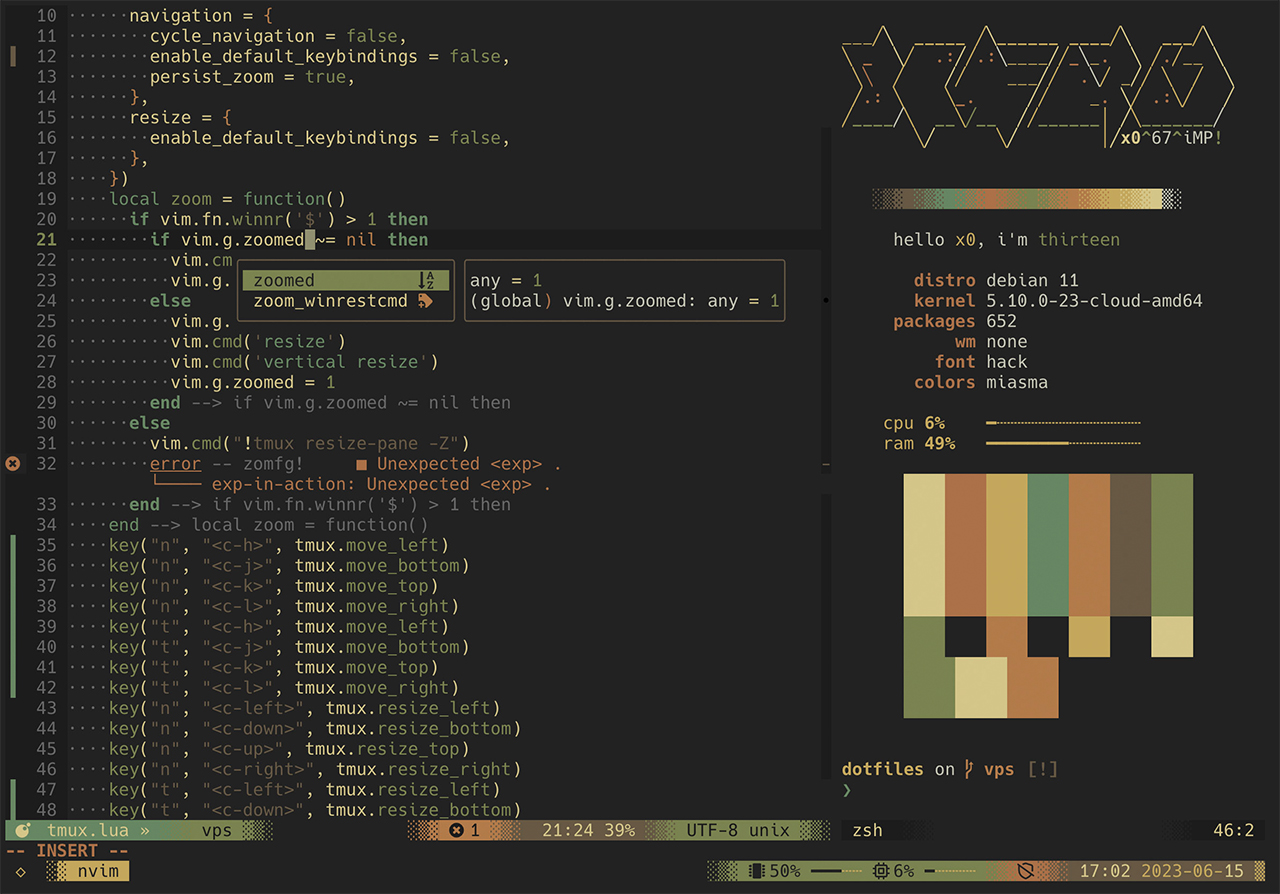
Task: Click the shield icon in tmux status bar
Action: (x=1025, y=871)
